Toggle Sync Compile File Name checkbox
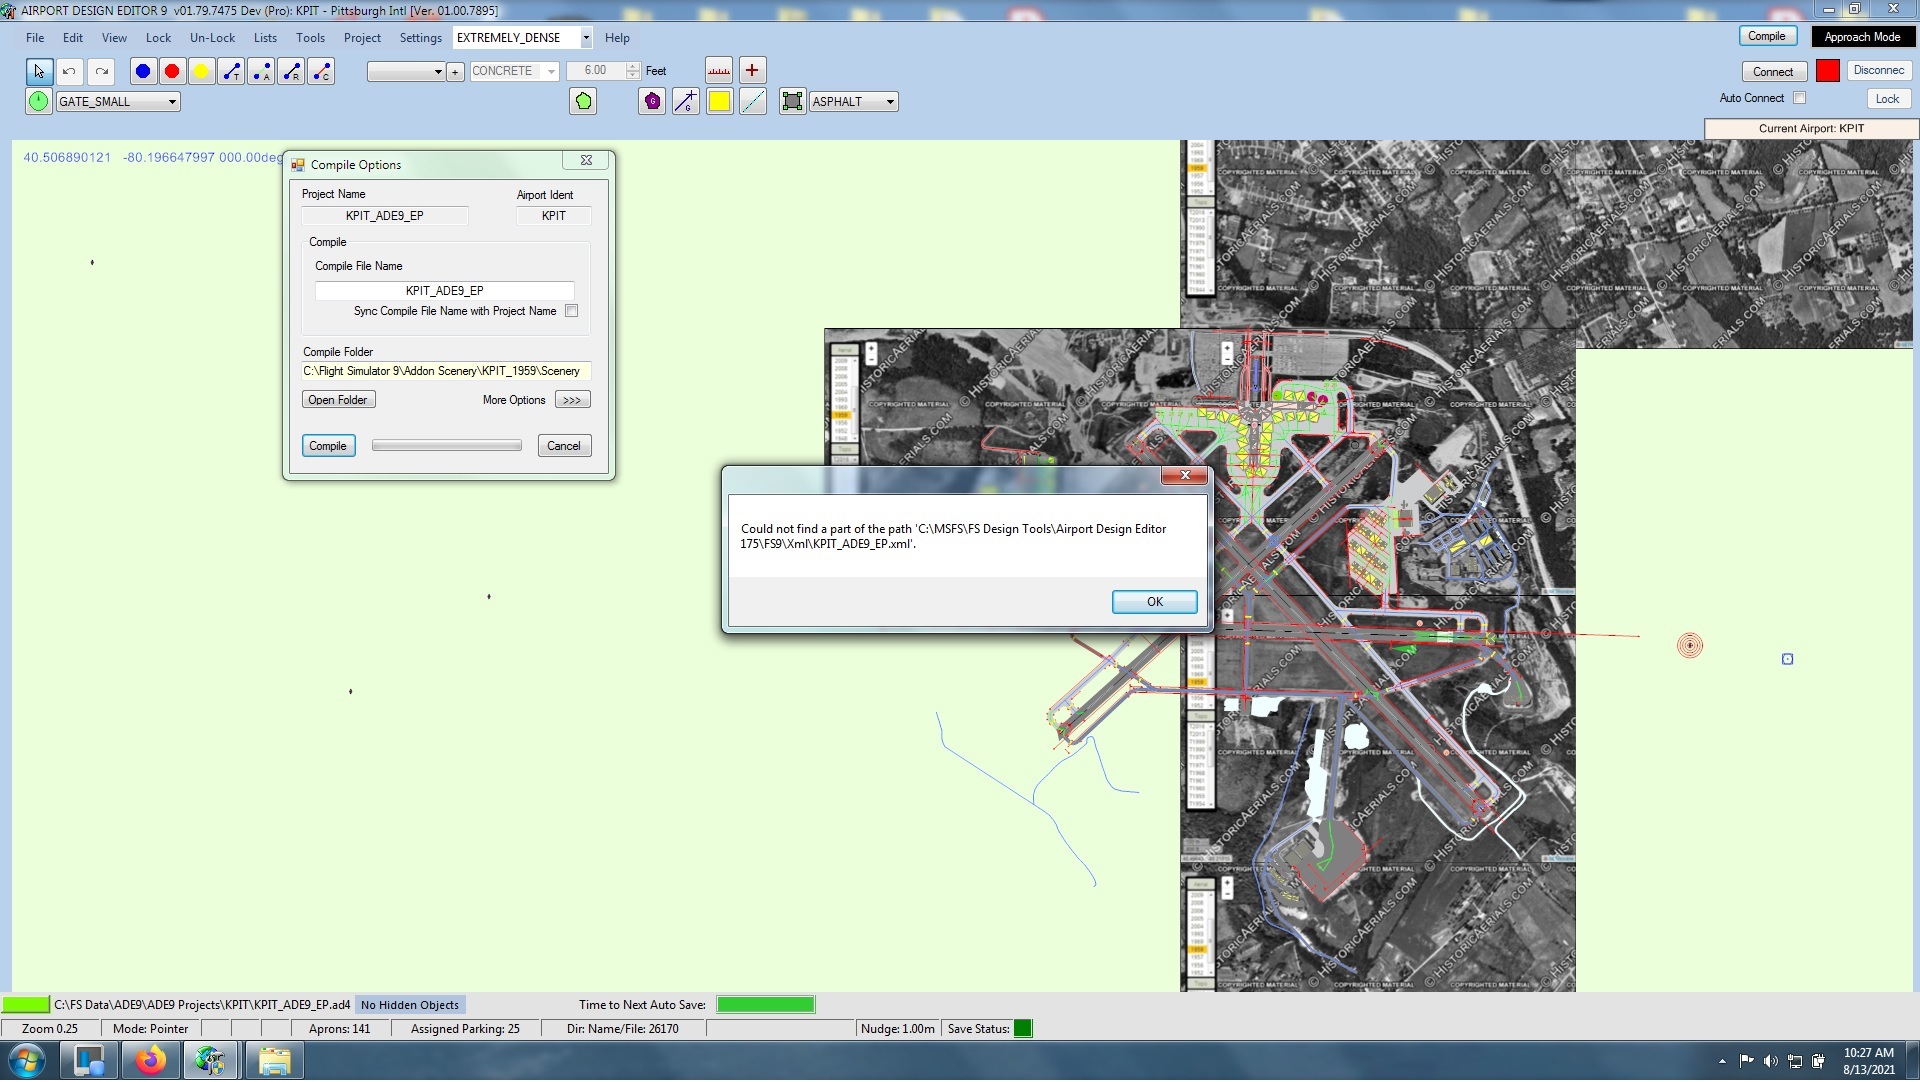Image resolution: width=1920 pixels, height=1082 pixels. click(x=572, y=311)
